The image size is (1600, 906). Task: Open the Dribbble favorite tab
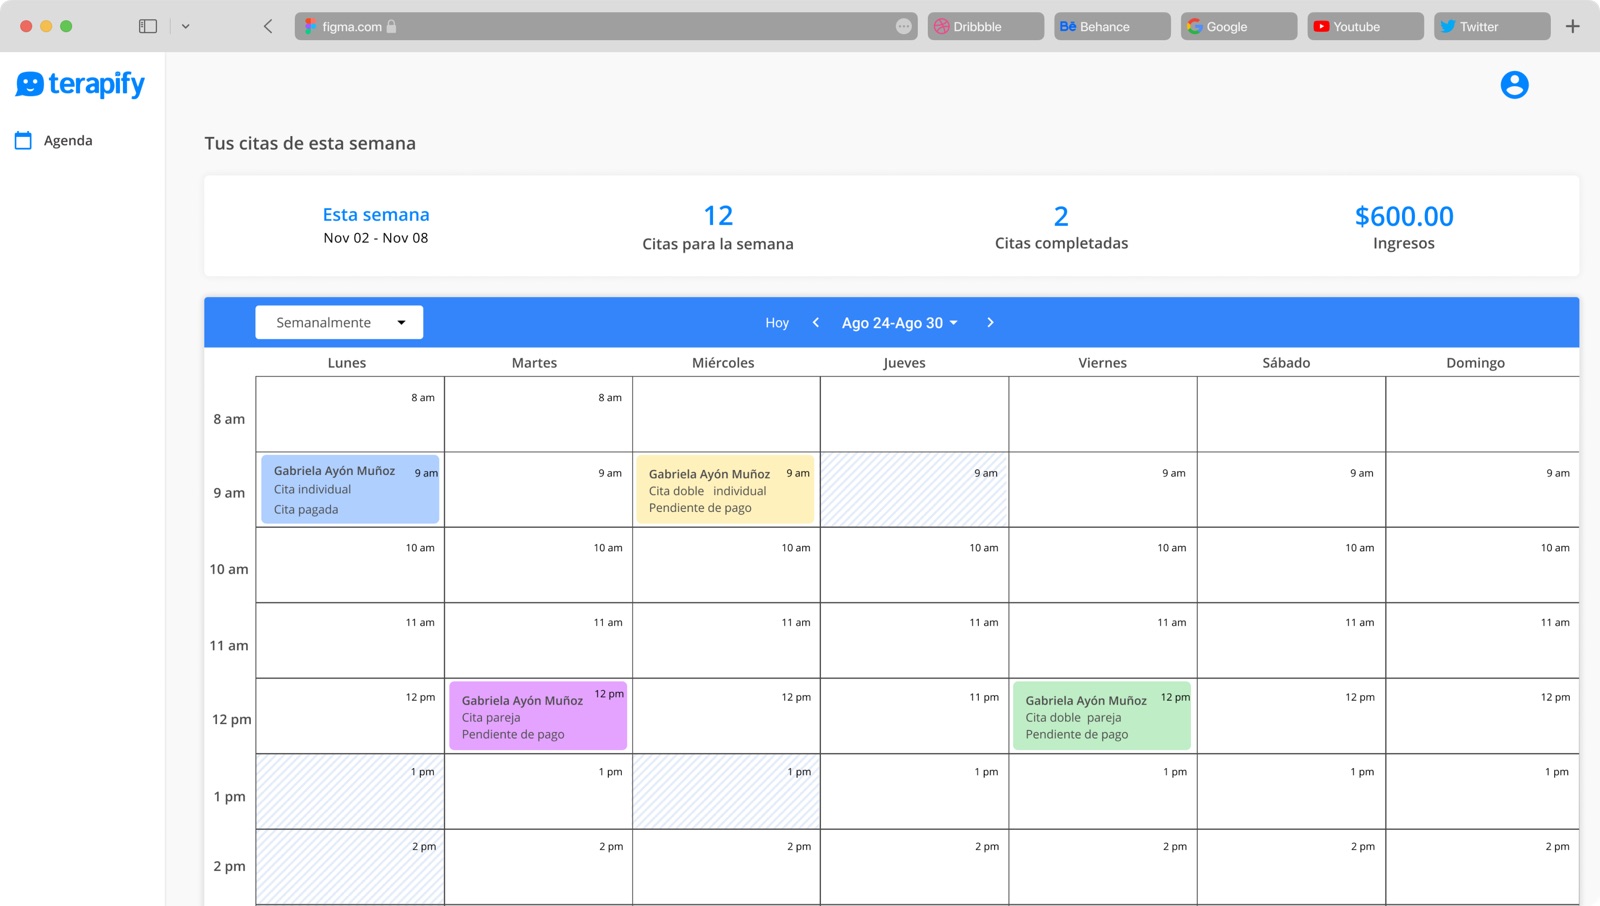985,26
